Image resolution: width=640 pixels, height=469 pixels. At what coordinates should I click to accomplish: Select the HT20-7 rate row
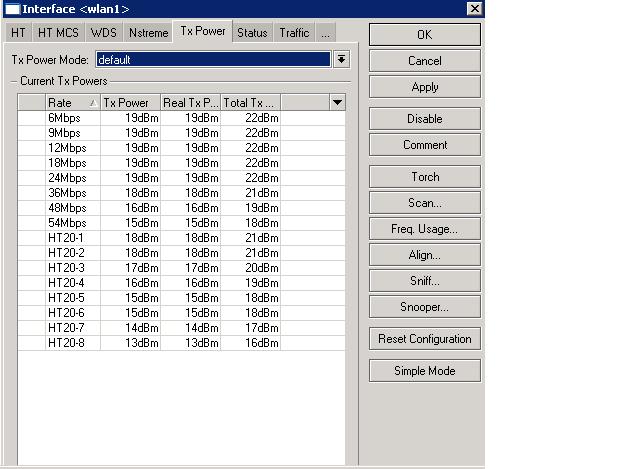point(182,328)
